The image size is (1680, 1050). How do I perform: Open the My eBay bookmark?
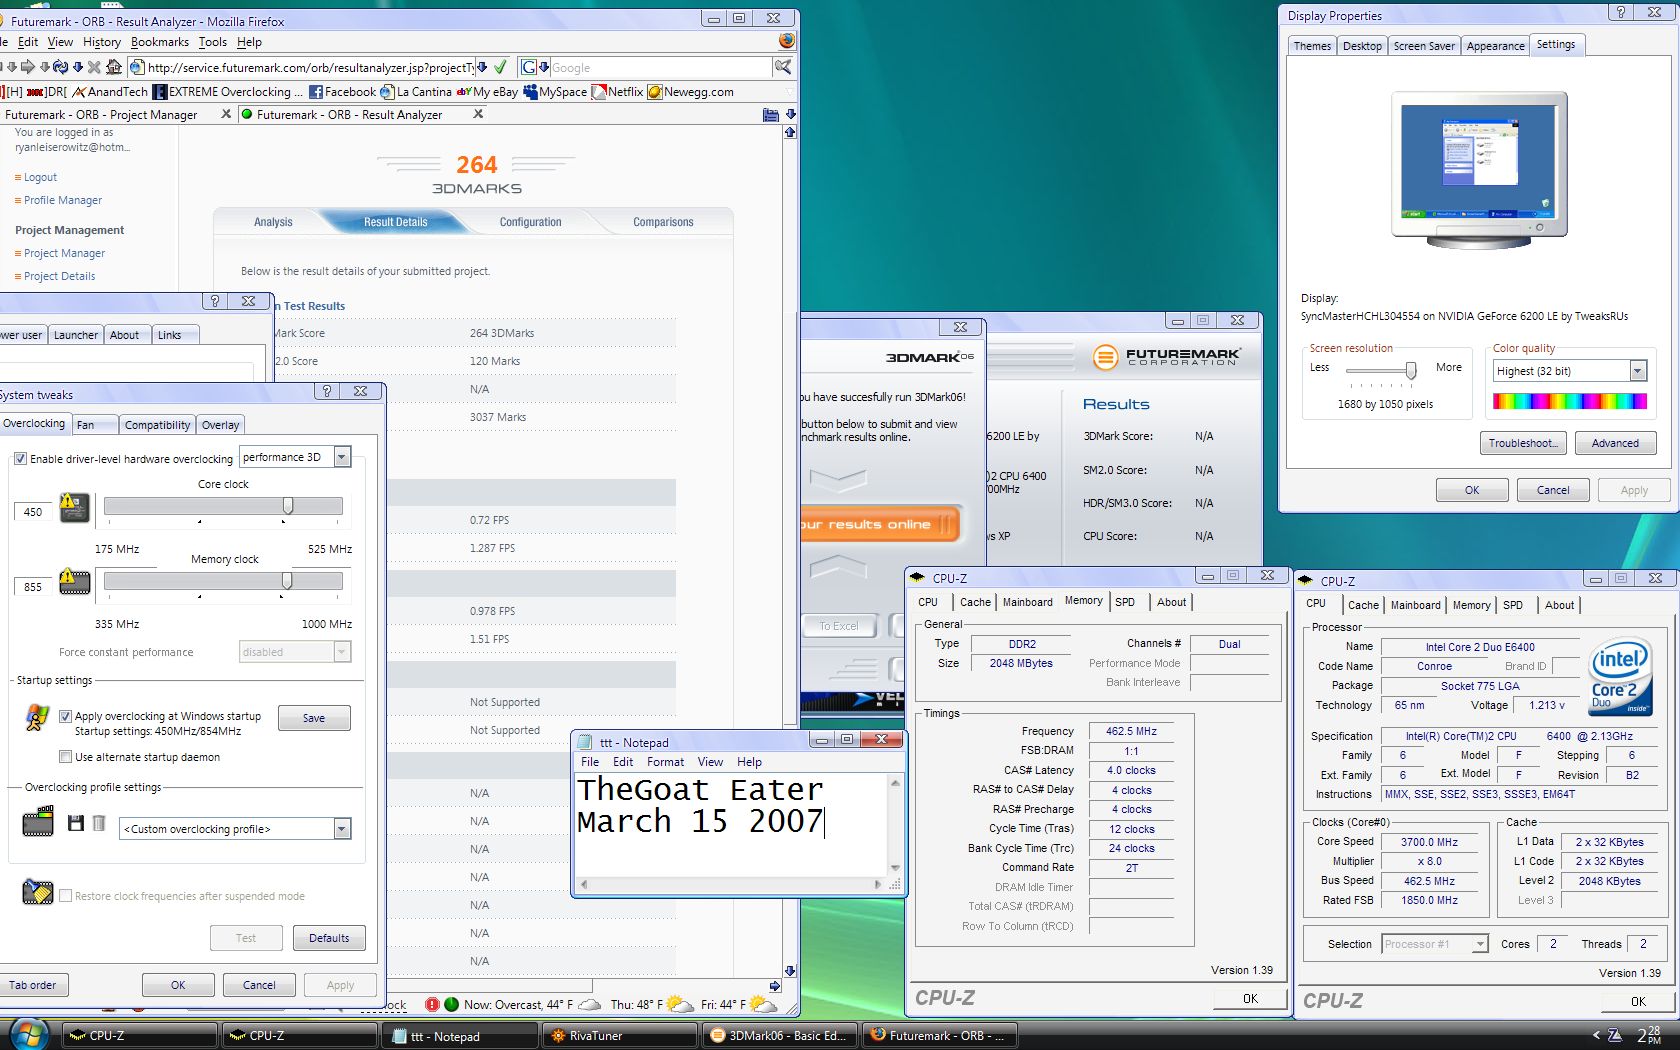(488, 92)
